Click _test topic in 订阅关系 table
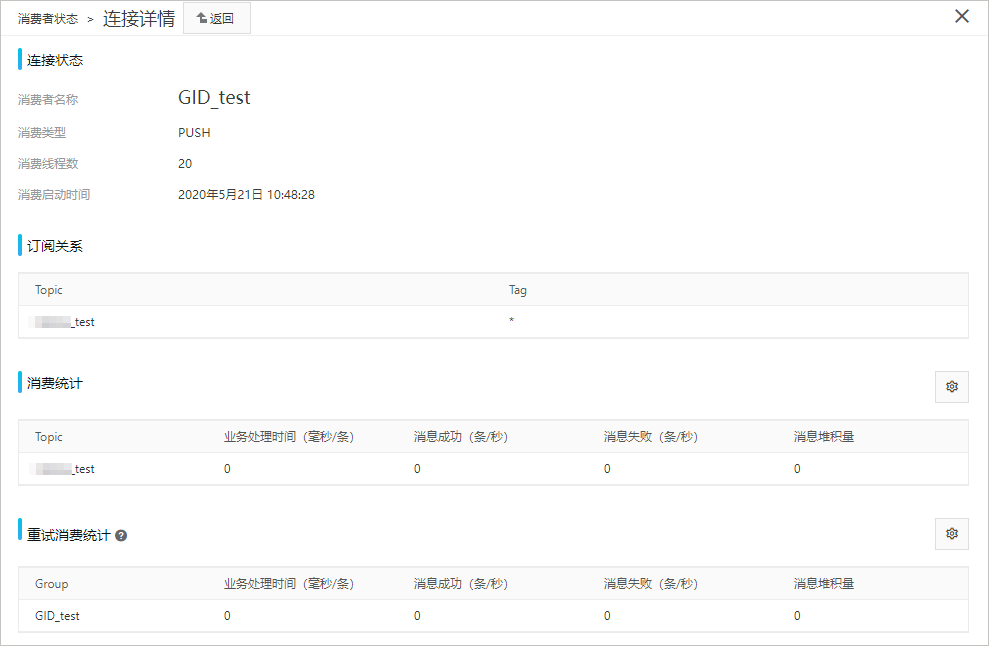 tap(62, 322)
